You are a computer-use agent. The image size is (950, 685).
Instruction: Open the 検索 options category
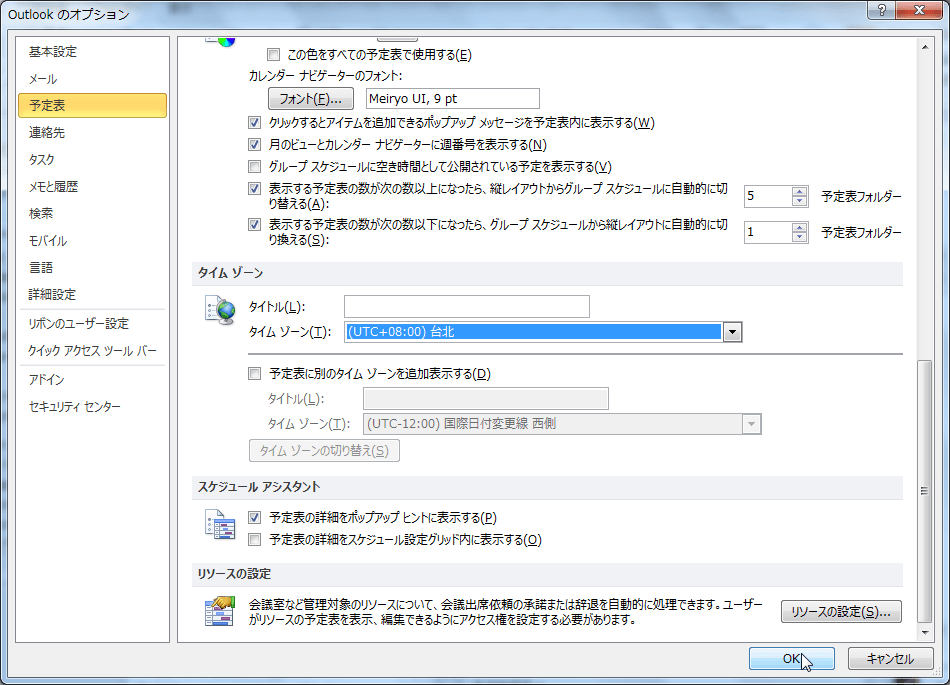click(x=92, y=213)
